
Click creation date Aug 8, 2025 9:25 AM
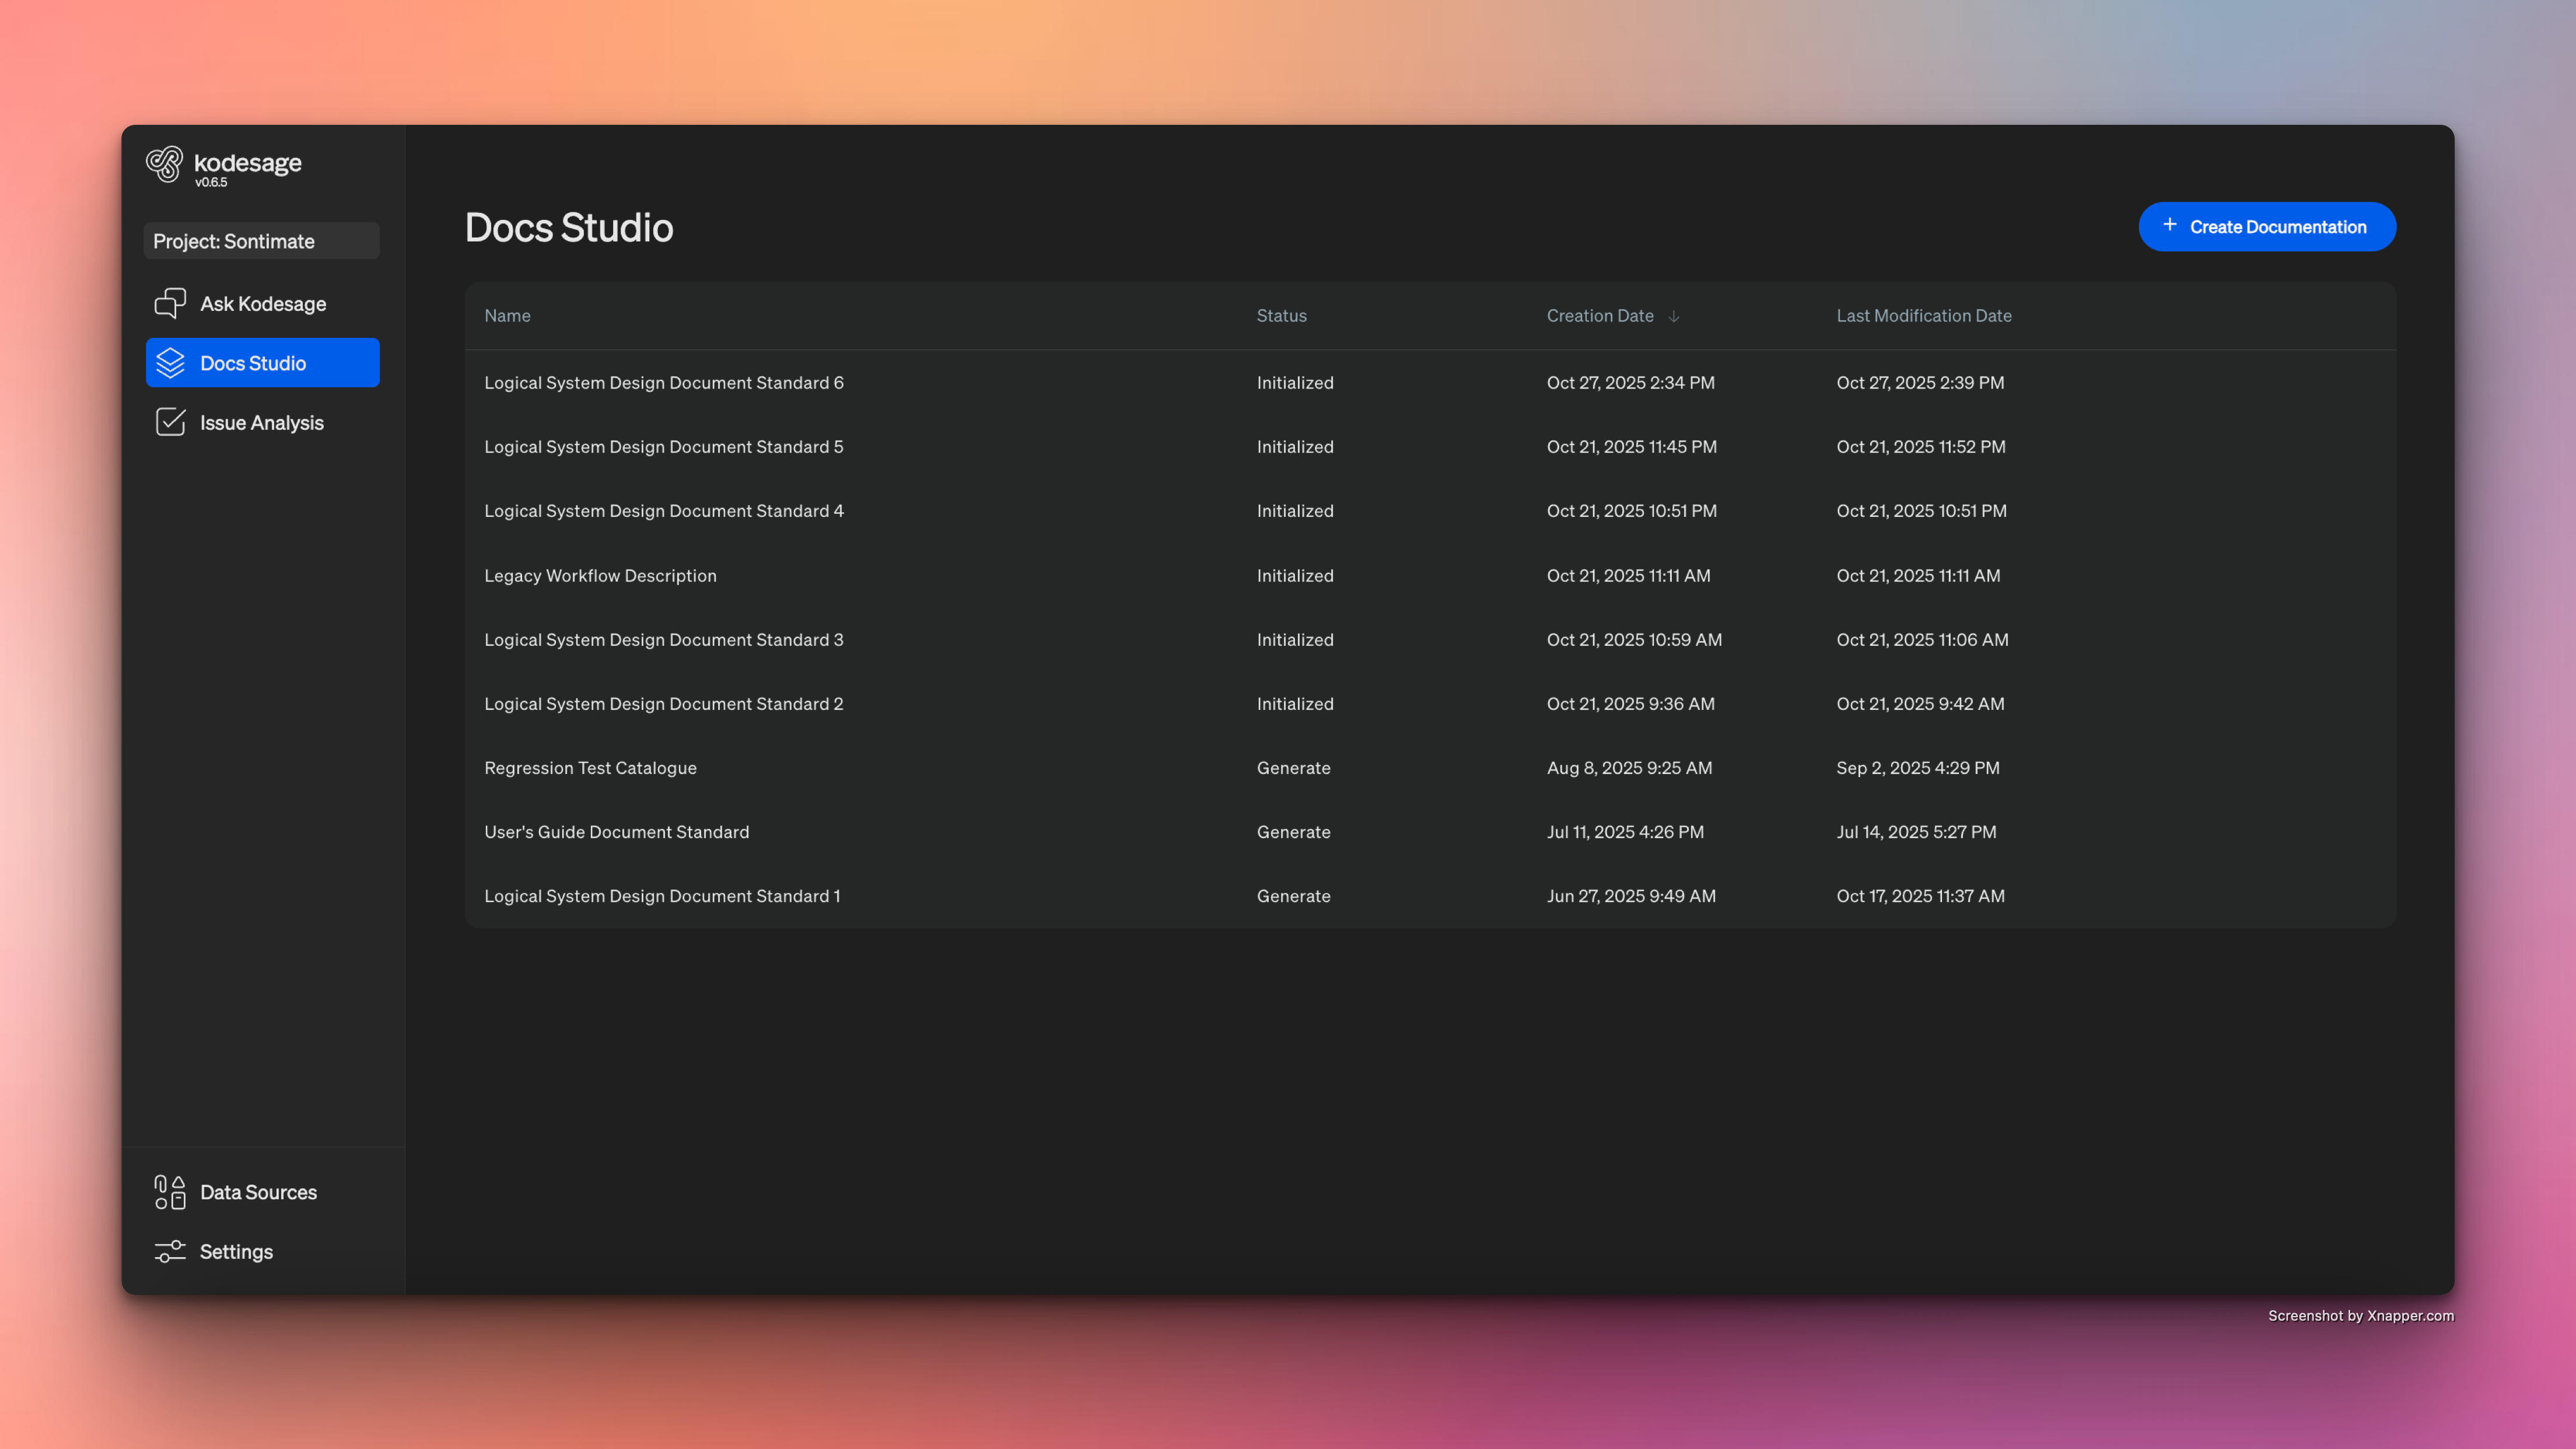point(1630,768)
